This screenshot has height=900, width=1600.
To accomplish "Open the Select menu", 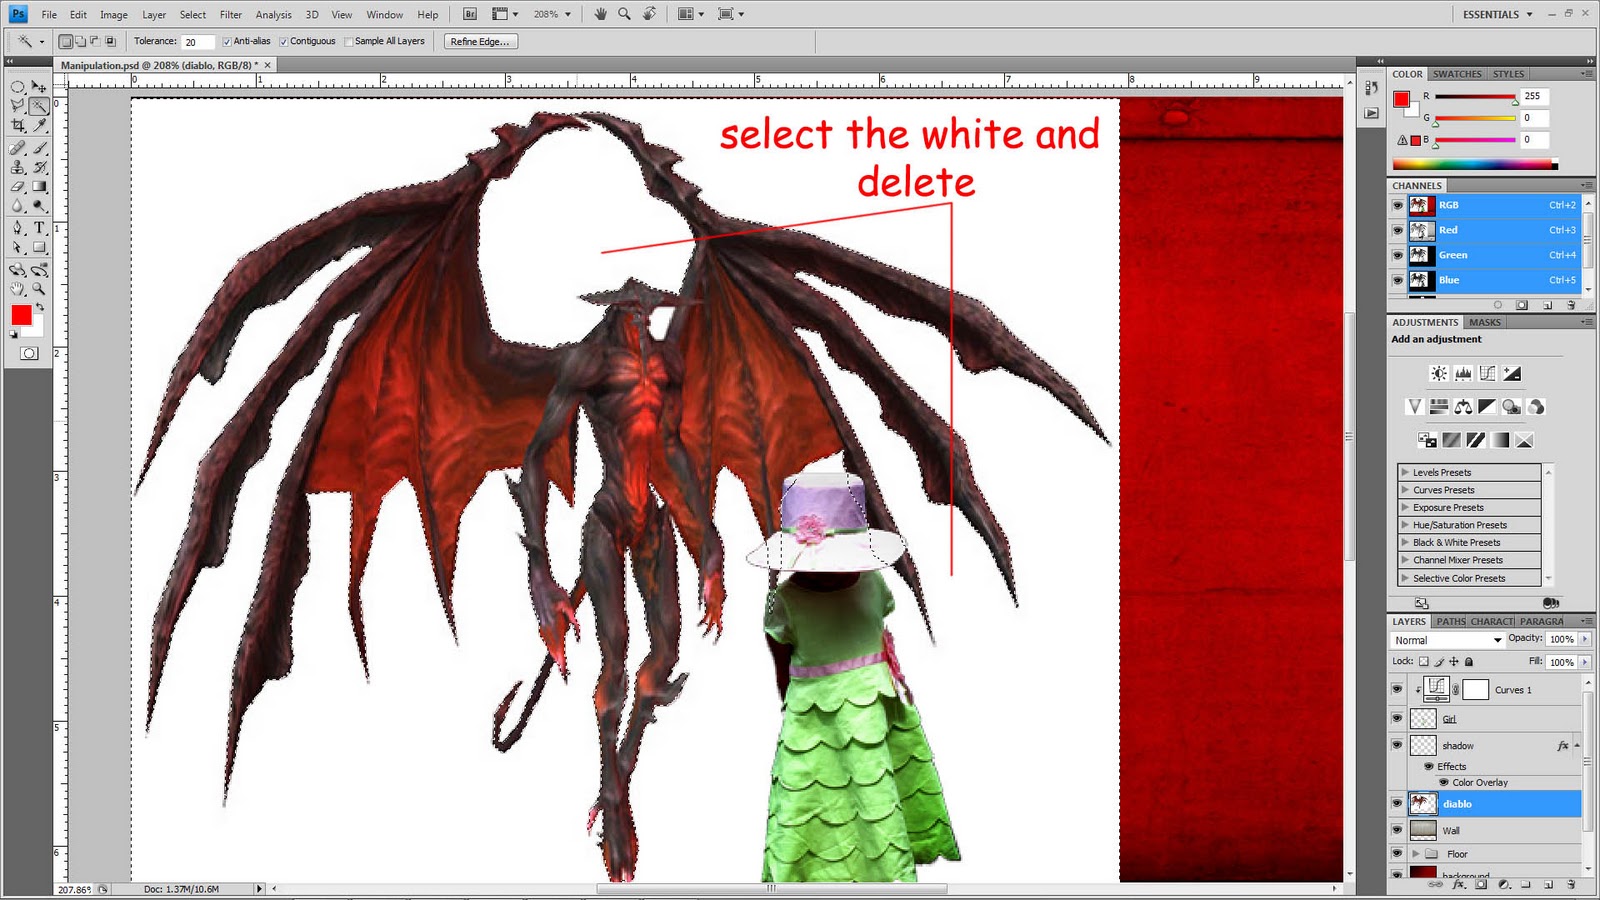I will (193, 15).
